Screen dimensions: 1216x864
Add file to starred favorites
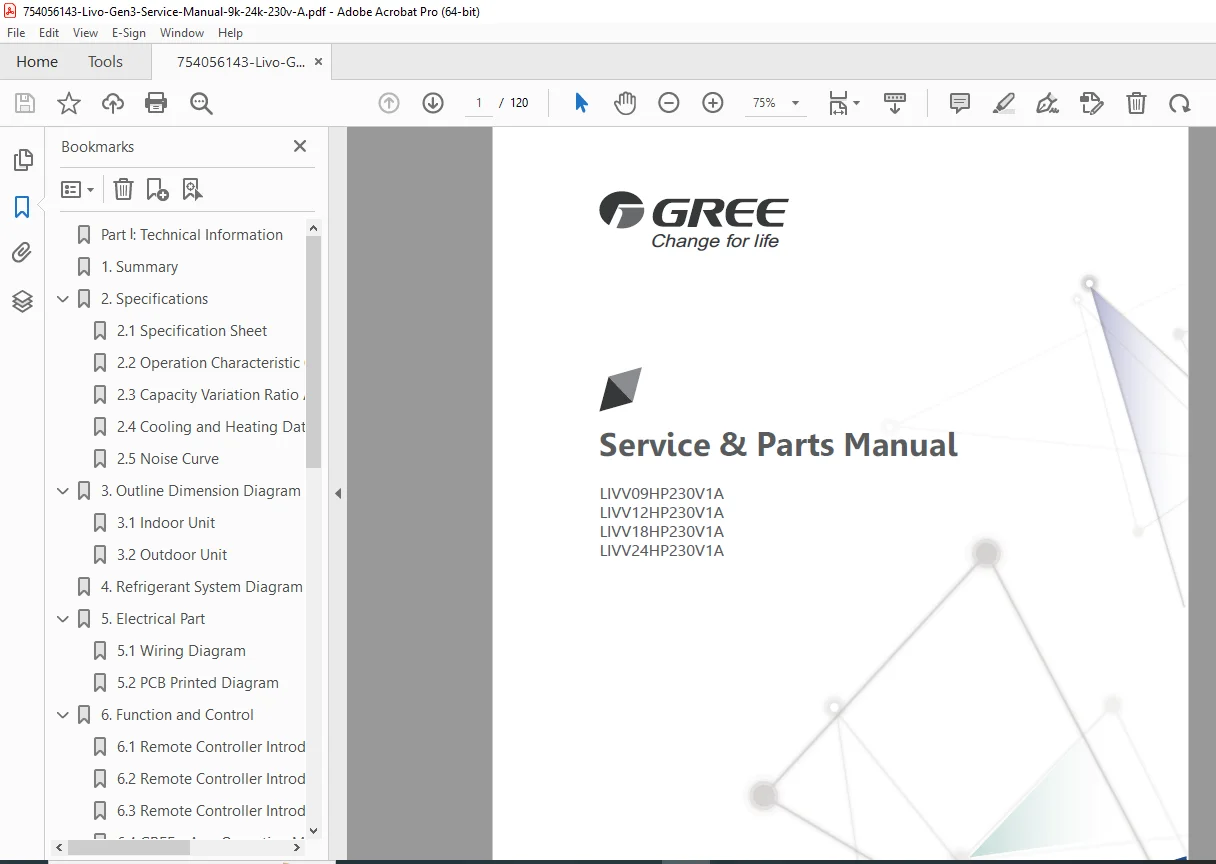coord(69,103)
